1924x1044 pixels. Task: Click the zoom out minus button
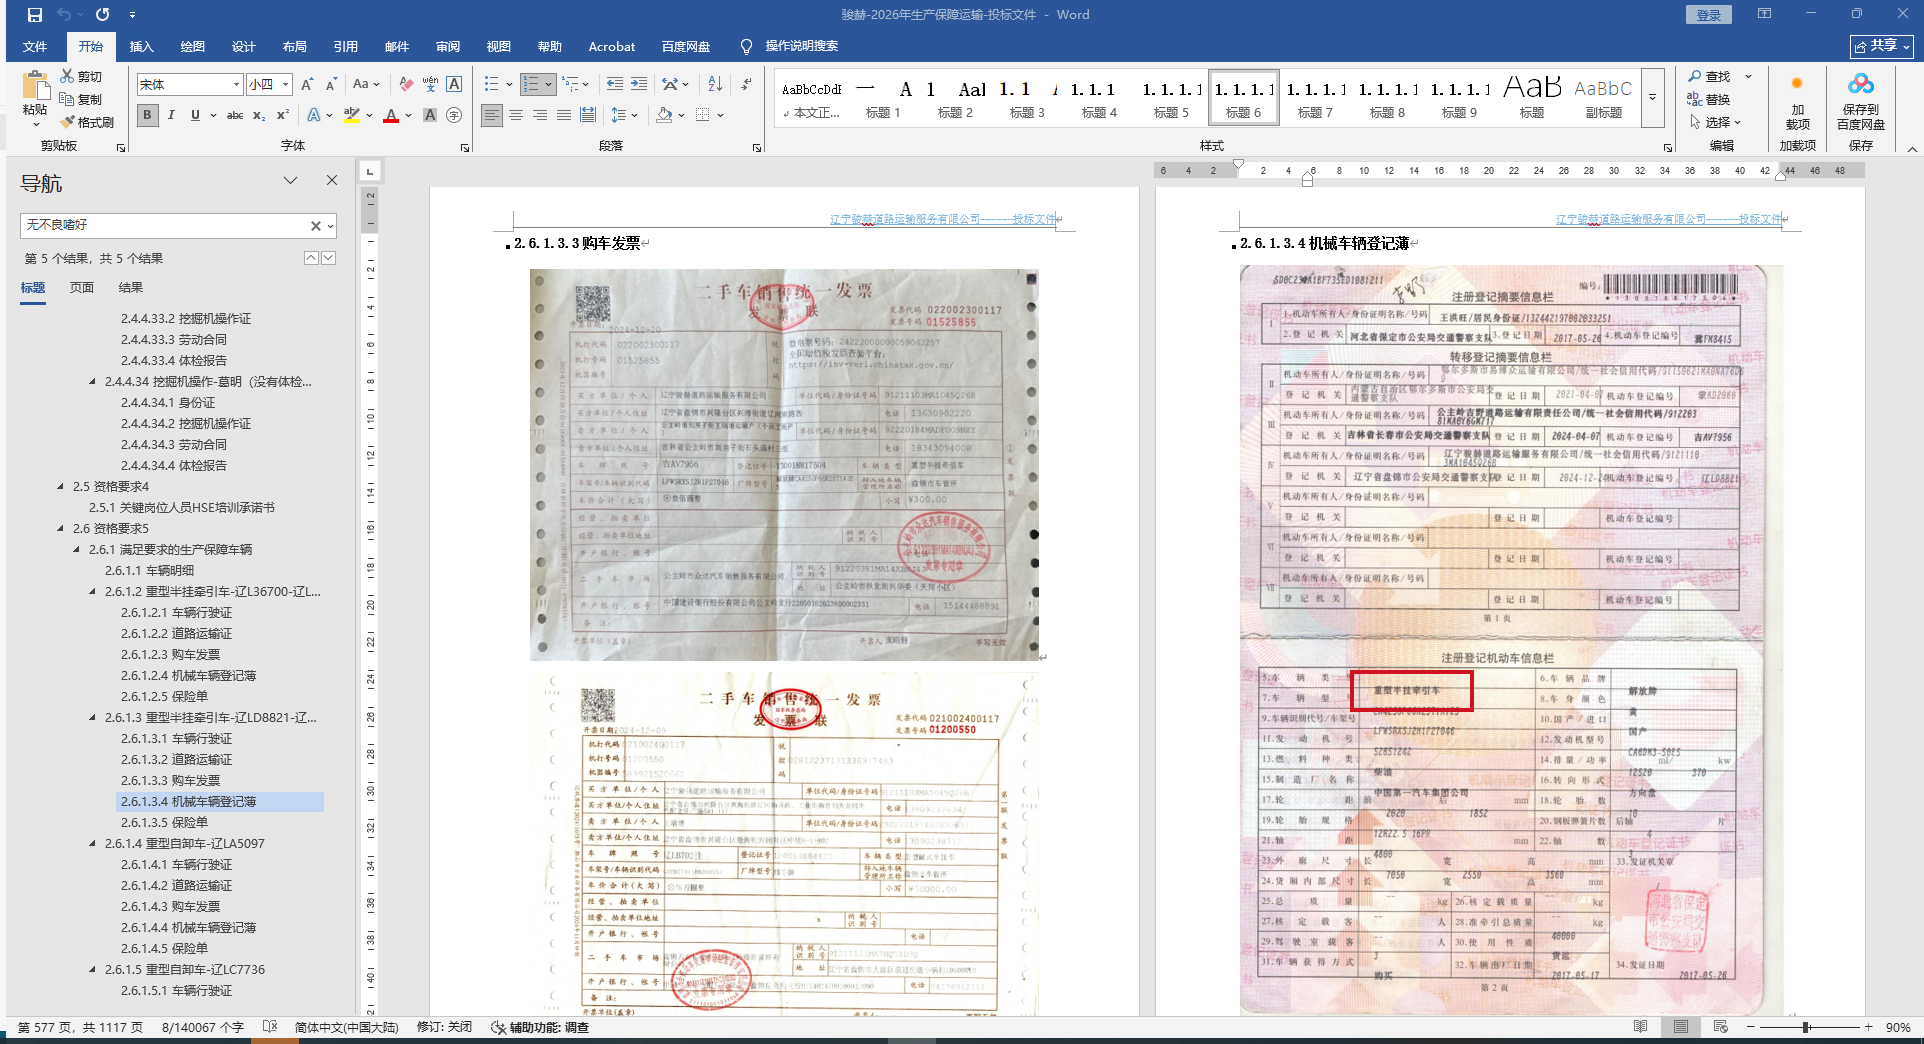coord(1751,1027)
